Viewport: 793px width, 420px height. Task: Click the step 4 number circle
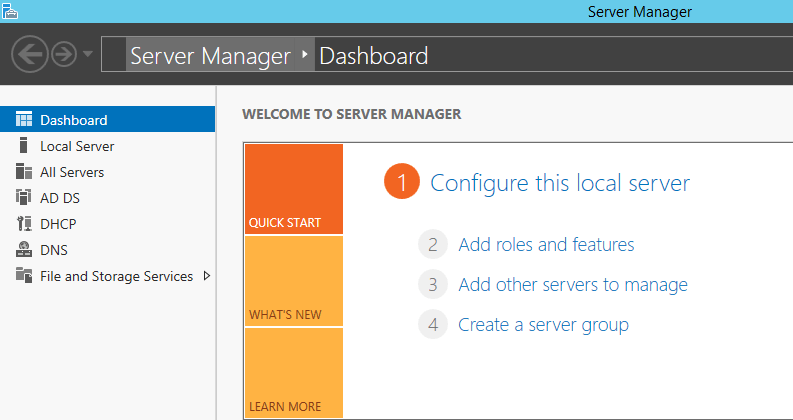coord(433,324)
